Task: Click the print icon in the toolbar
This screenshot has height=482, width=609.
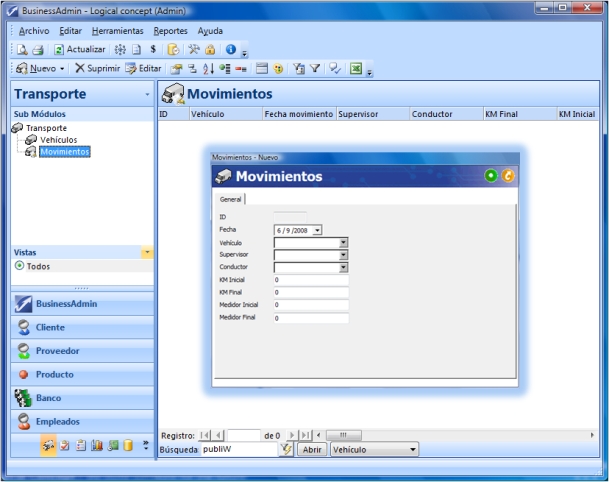Action: (37, 48)
